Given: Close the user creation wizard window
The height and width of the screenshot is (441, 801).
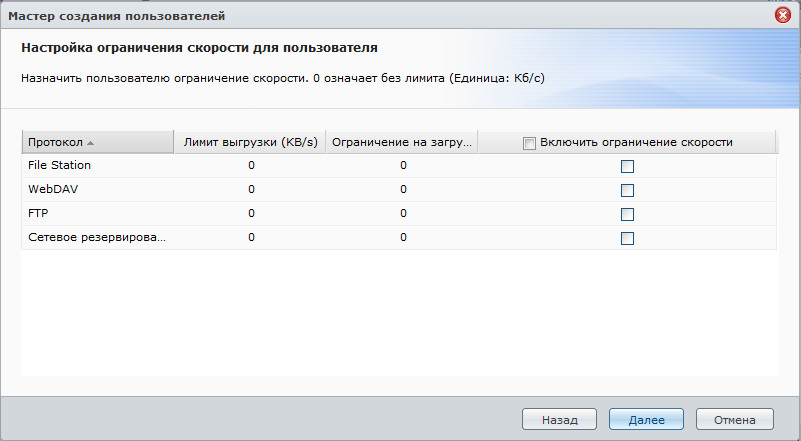Looking at the screenshot, I should (782, 15).
